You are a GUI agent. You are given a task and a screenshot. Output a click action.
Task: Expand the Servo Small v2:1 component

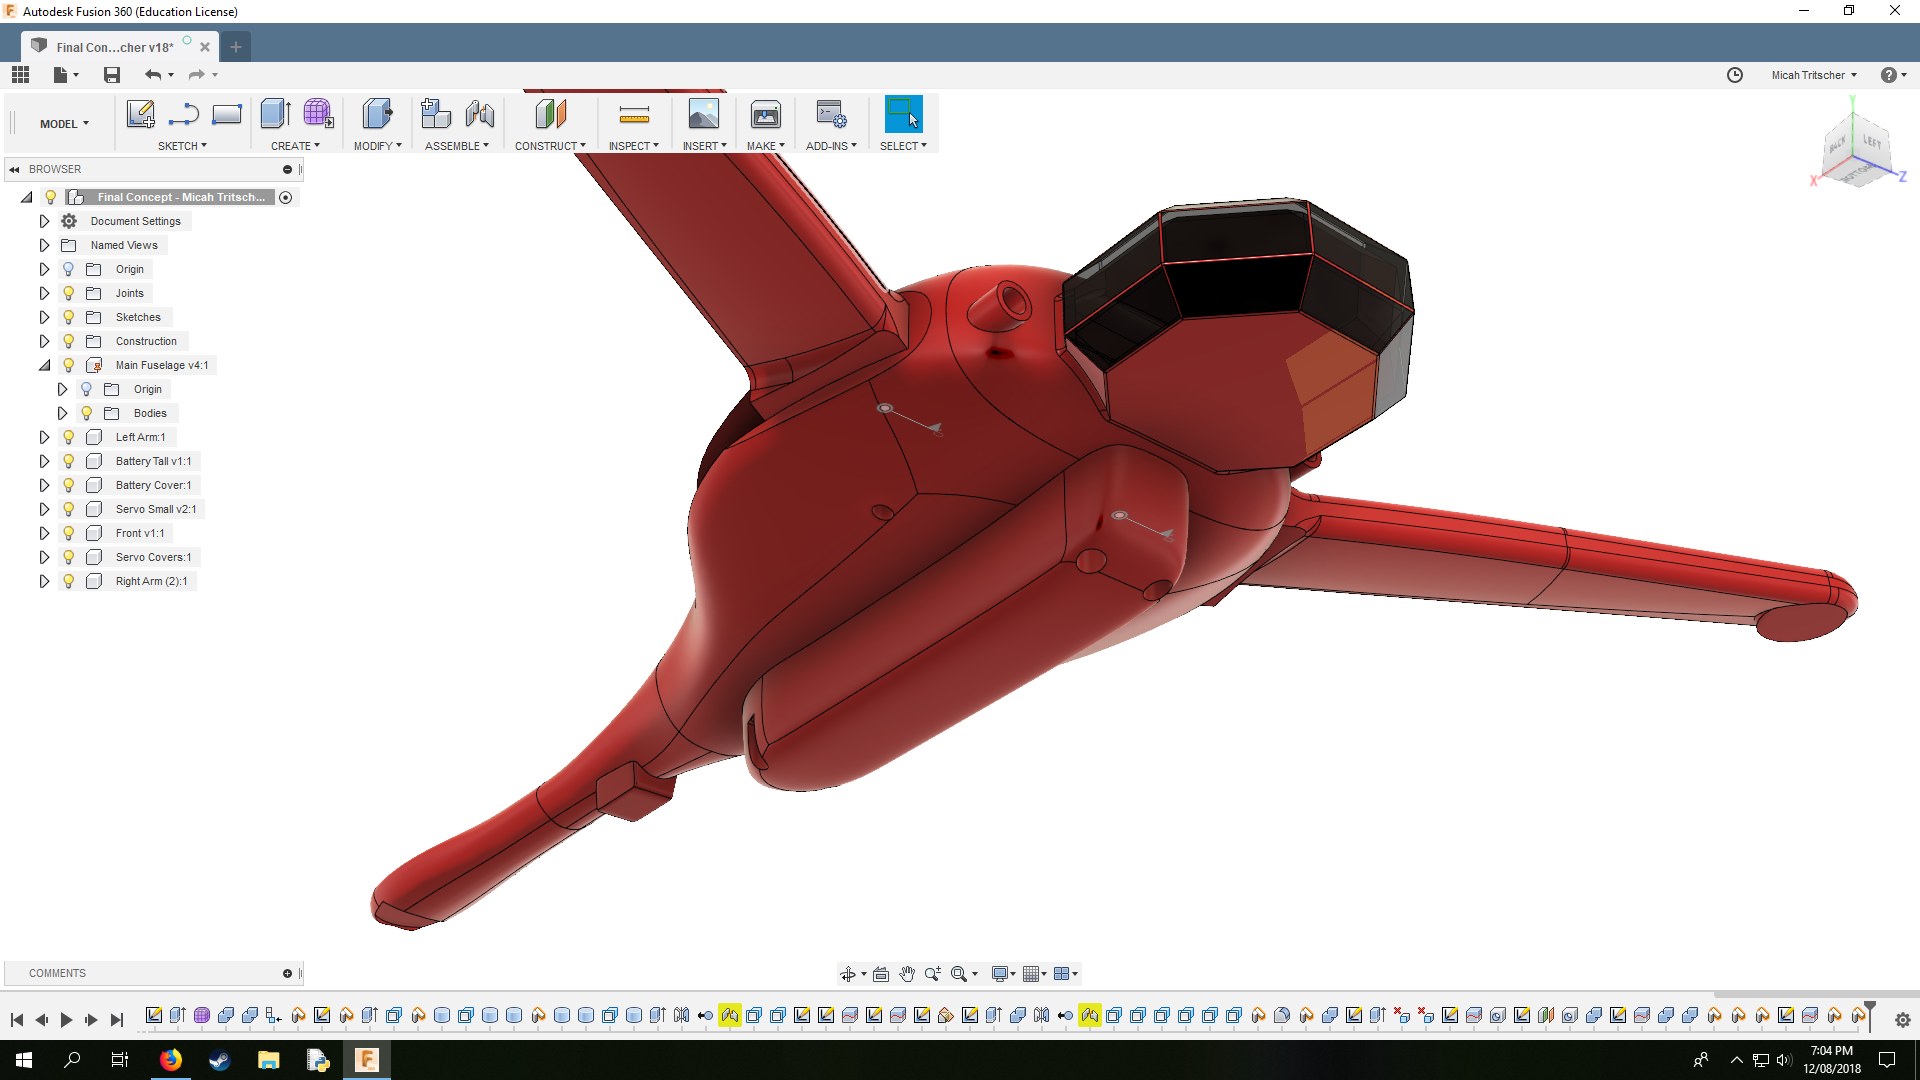[x=44, y=509]
